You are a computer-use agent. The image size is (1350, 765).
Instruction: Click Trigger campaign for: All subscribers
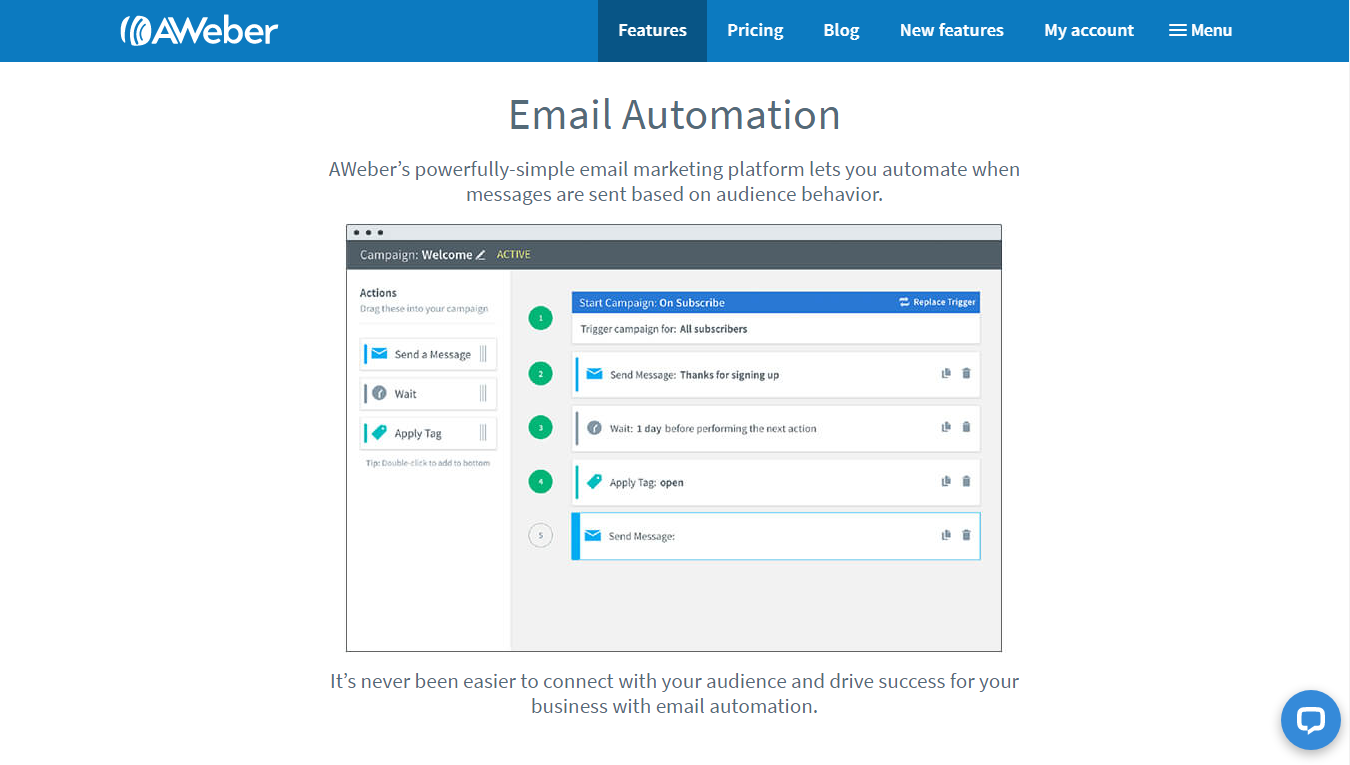[664, 329]
